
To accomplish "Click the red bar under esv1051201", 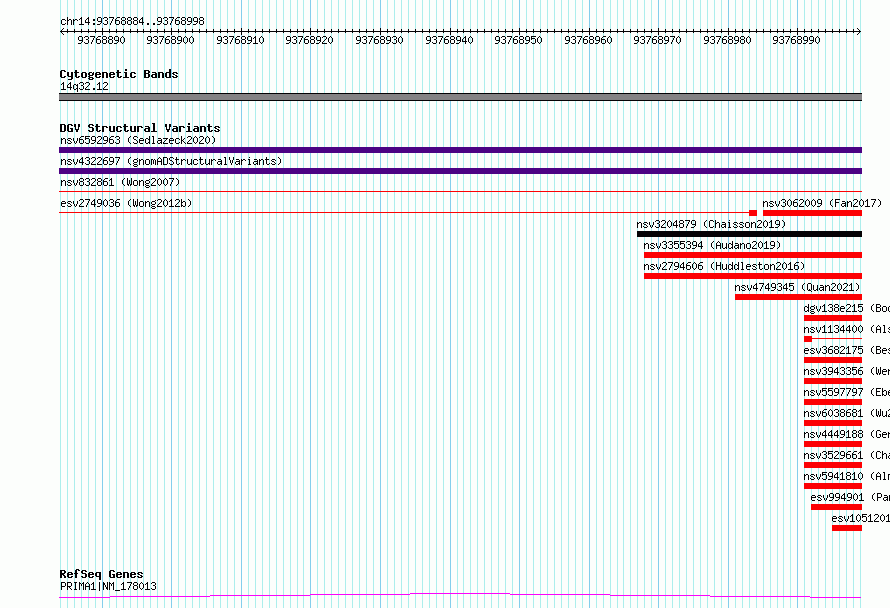I will [847, 528].
